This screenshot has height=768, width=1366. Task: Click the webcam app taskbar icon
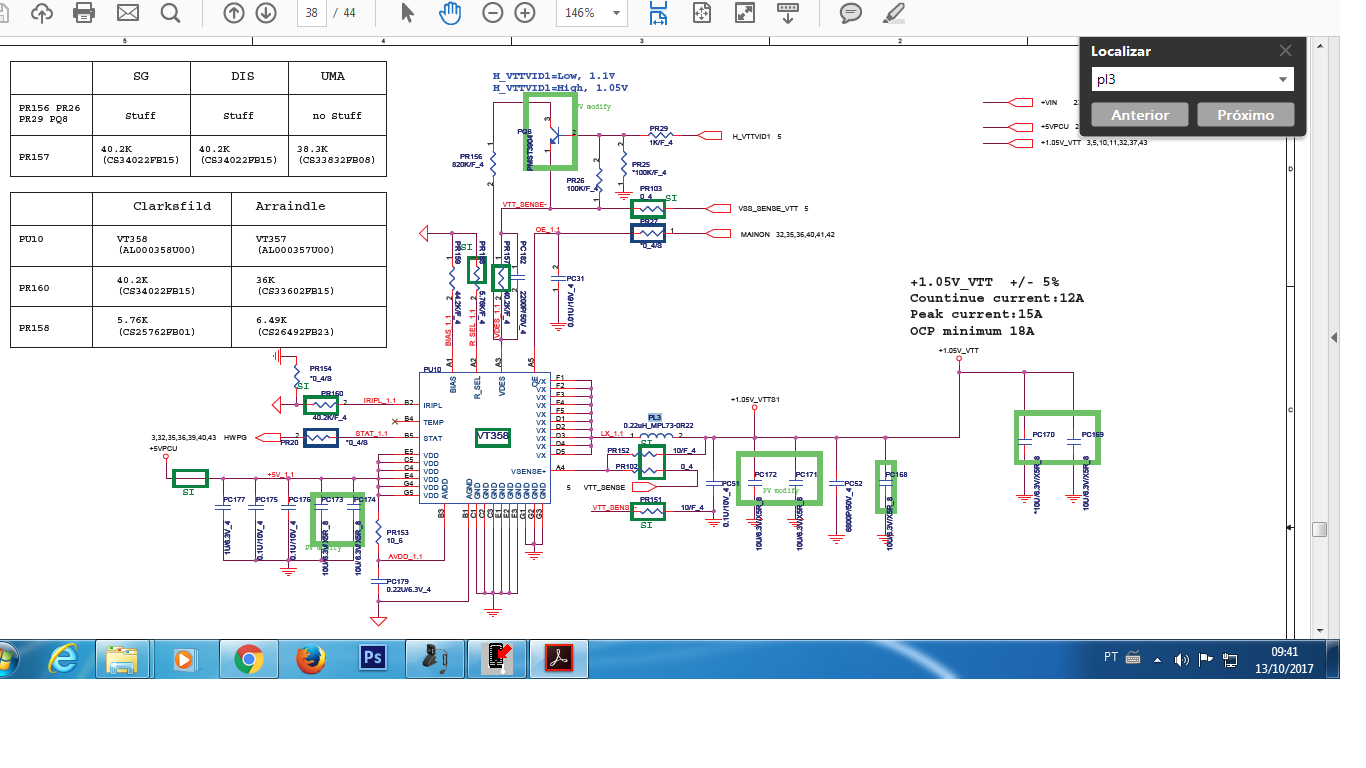click(x=435, y=659)
